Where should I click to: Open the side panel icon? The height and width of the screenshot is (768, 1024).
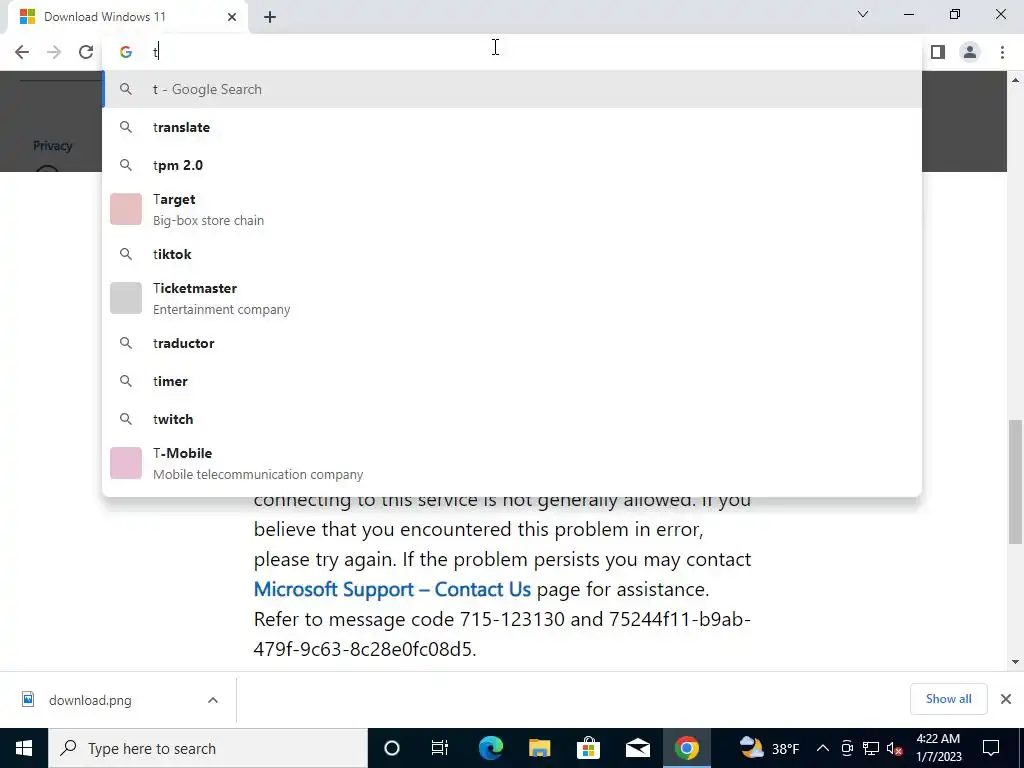938,52
